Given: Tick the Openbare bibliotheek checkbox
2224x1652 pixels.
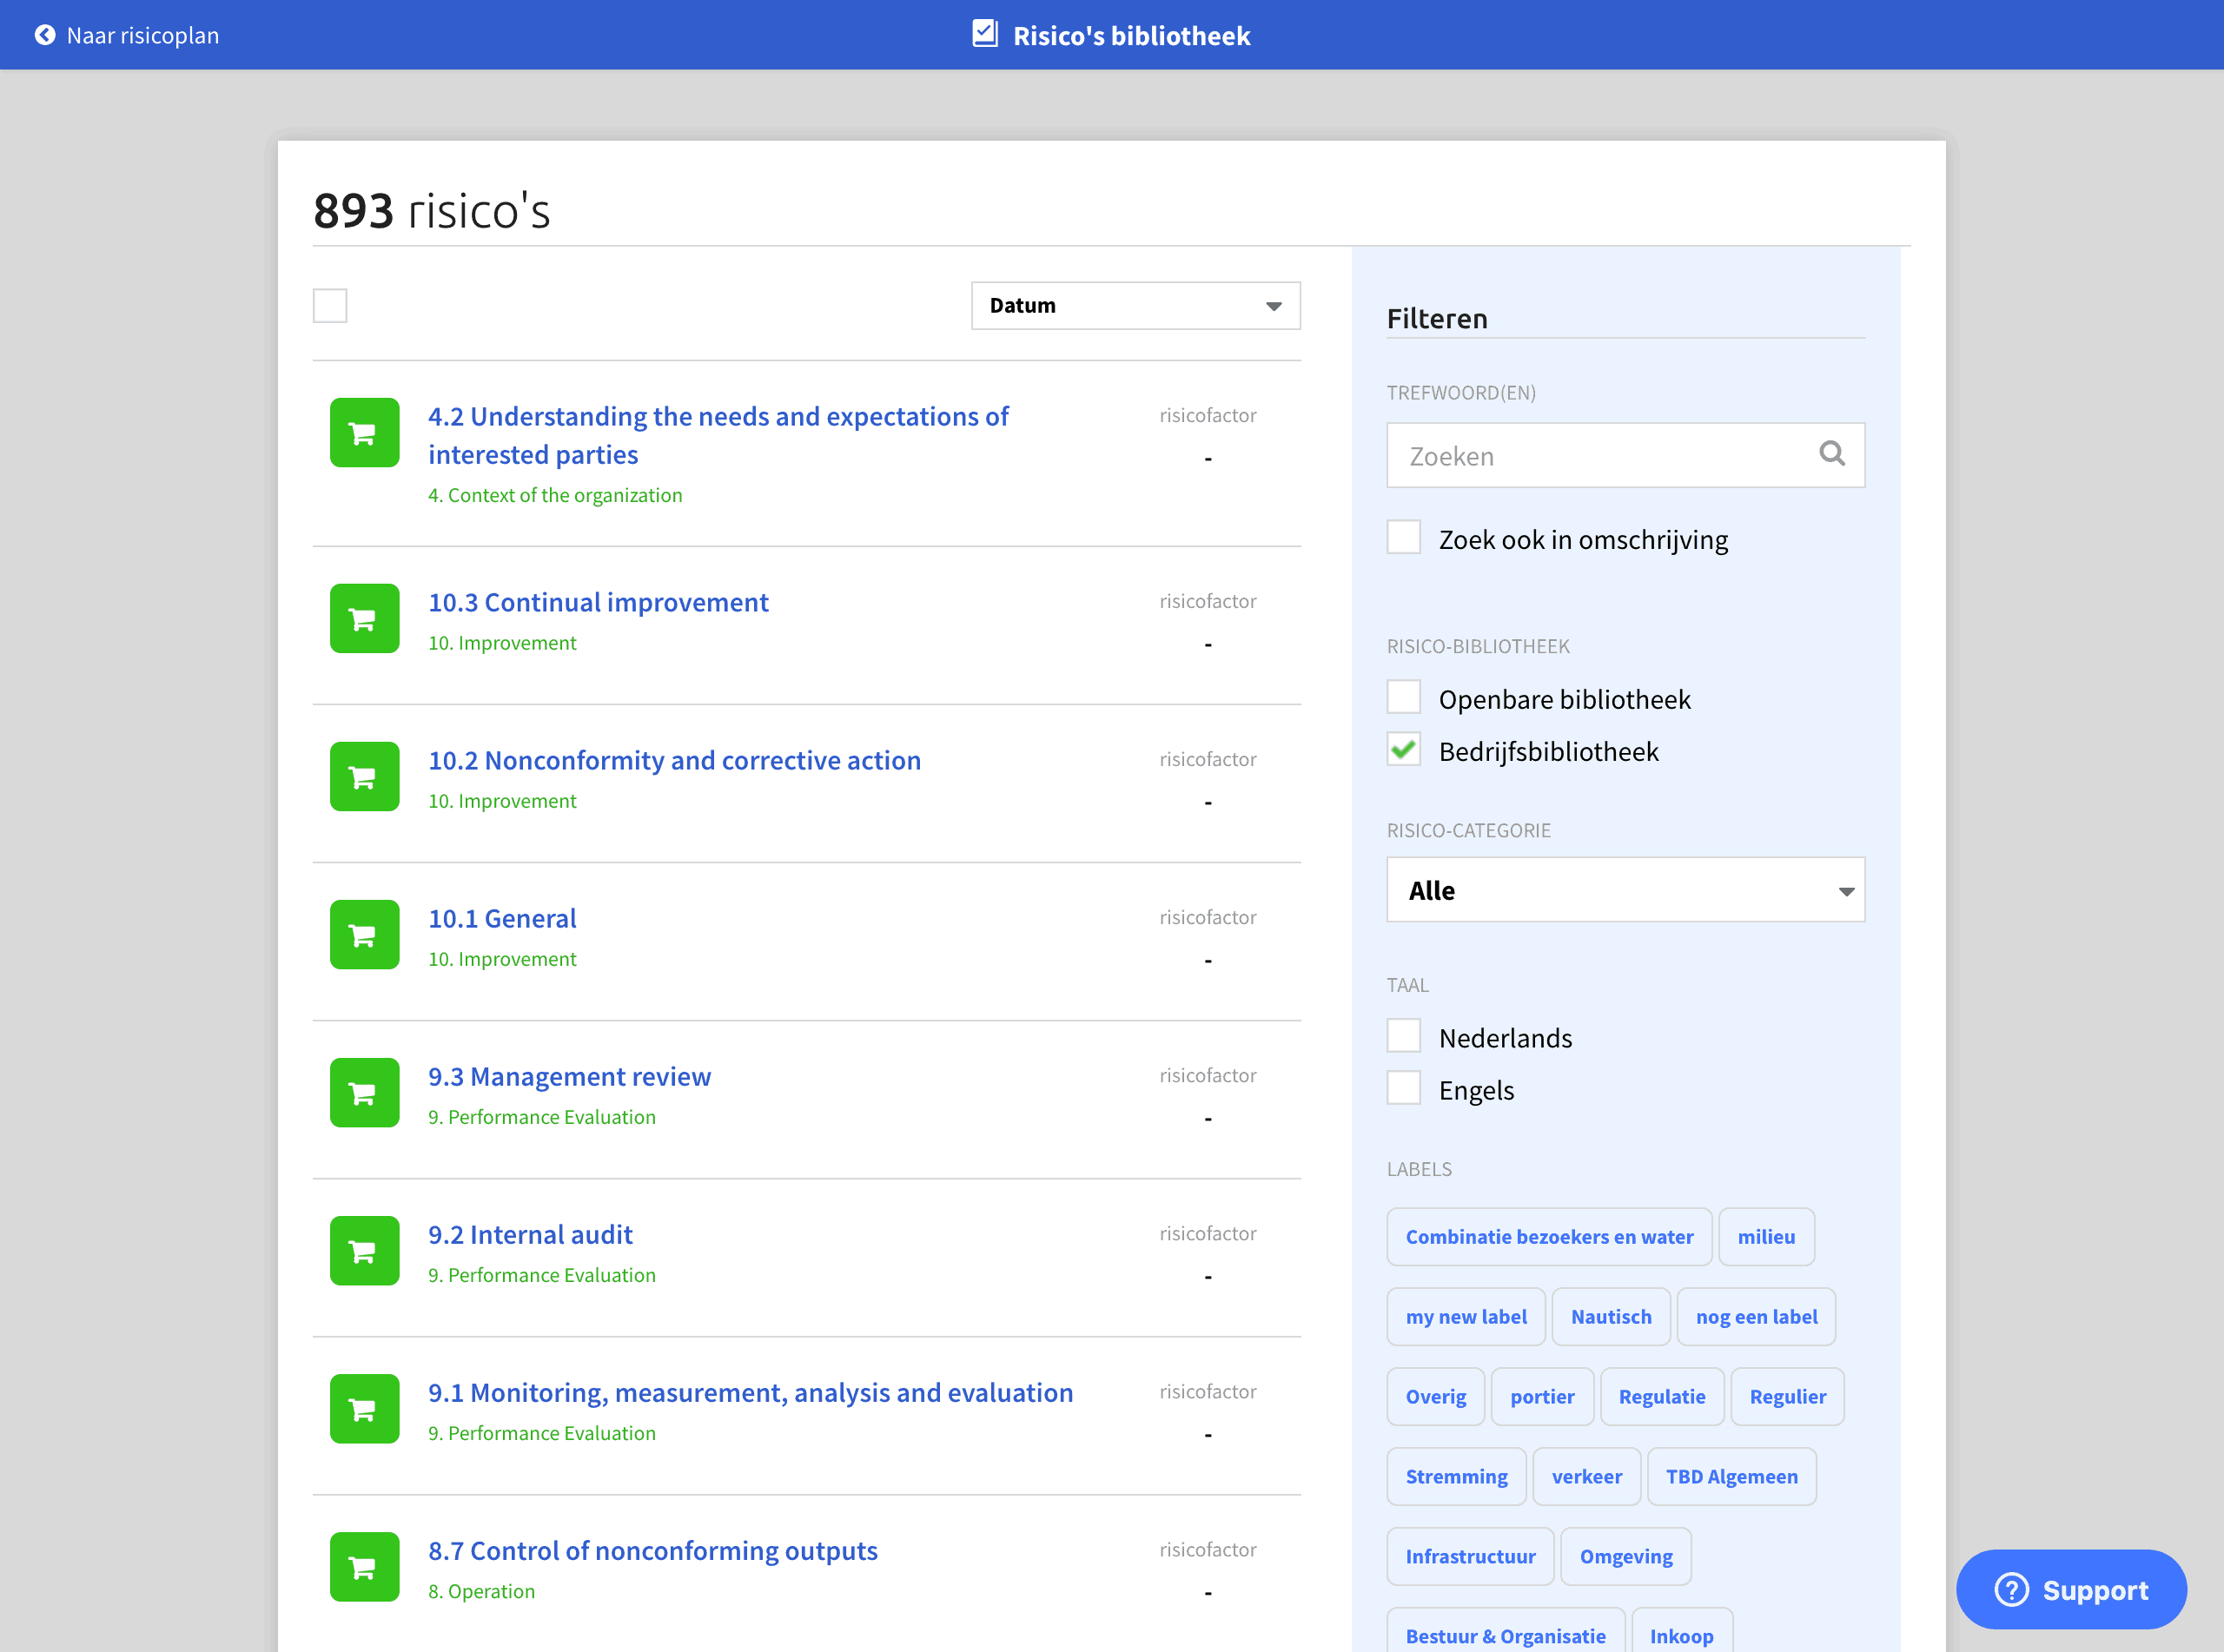Looking at the screenshot, I should [x=1403, y=698].
